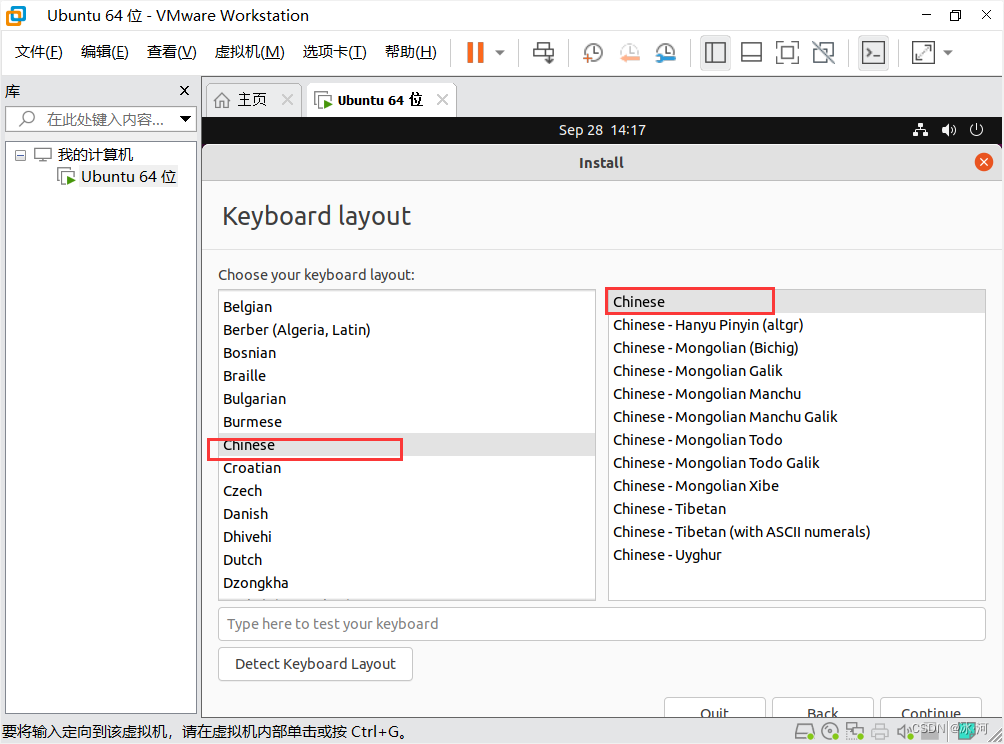Select Burmese keyboard layout

pos(407,422)
